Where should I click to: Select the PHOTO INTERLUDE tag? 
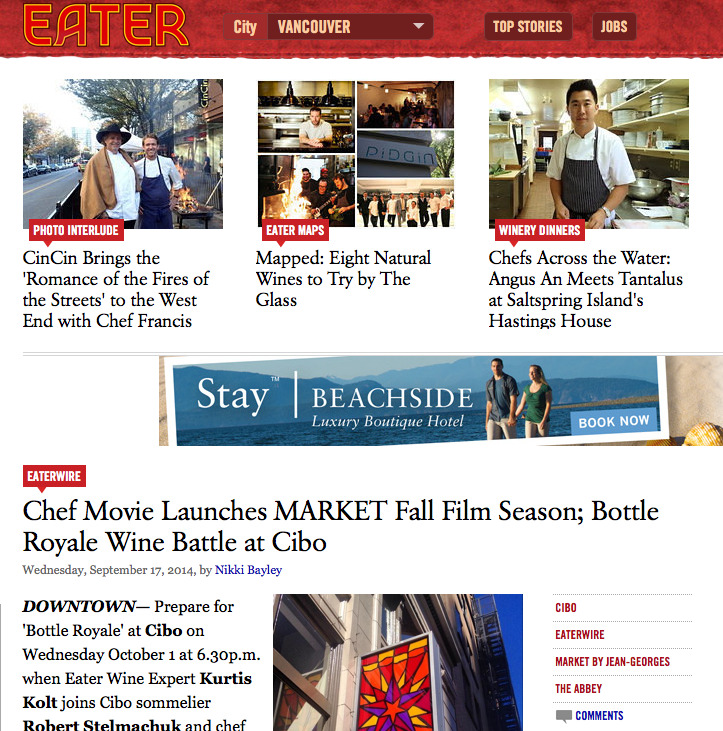coord(76,230)
